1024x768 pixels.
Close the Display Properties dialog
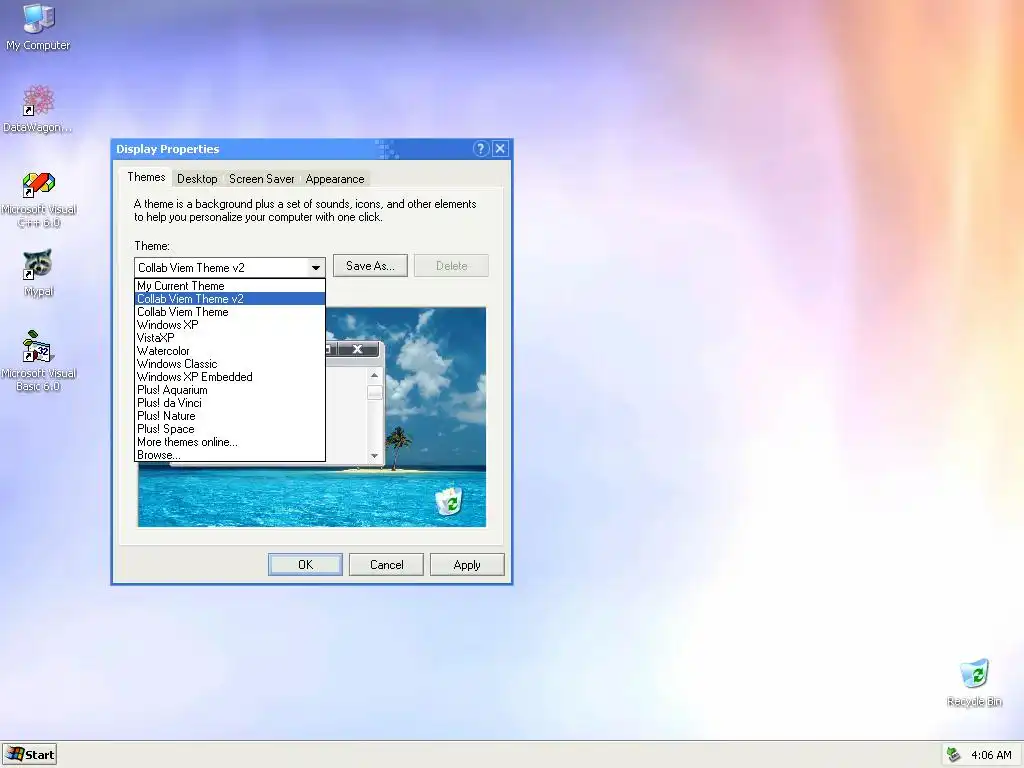[x=500, y=149]
